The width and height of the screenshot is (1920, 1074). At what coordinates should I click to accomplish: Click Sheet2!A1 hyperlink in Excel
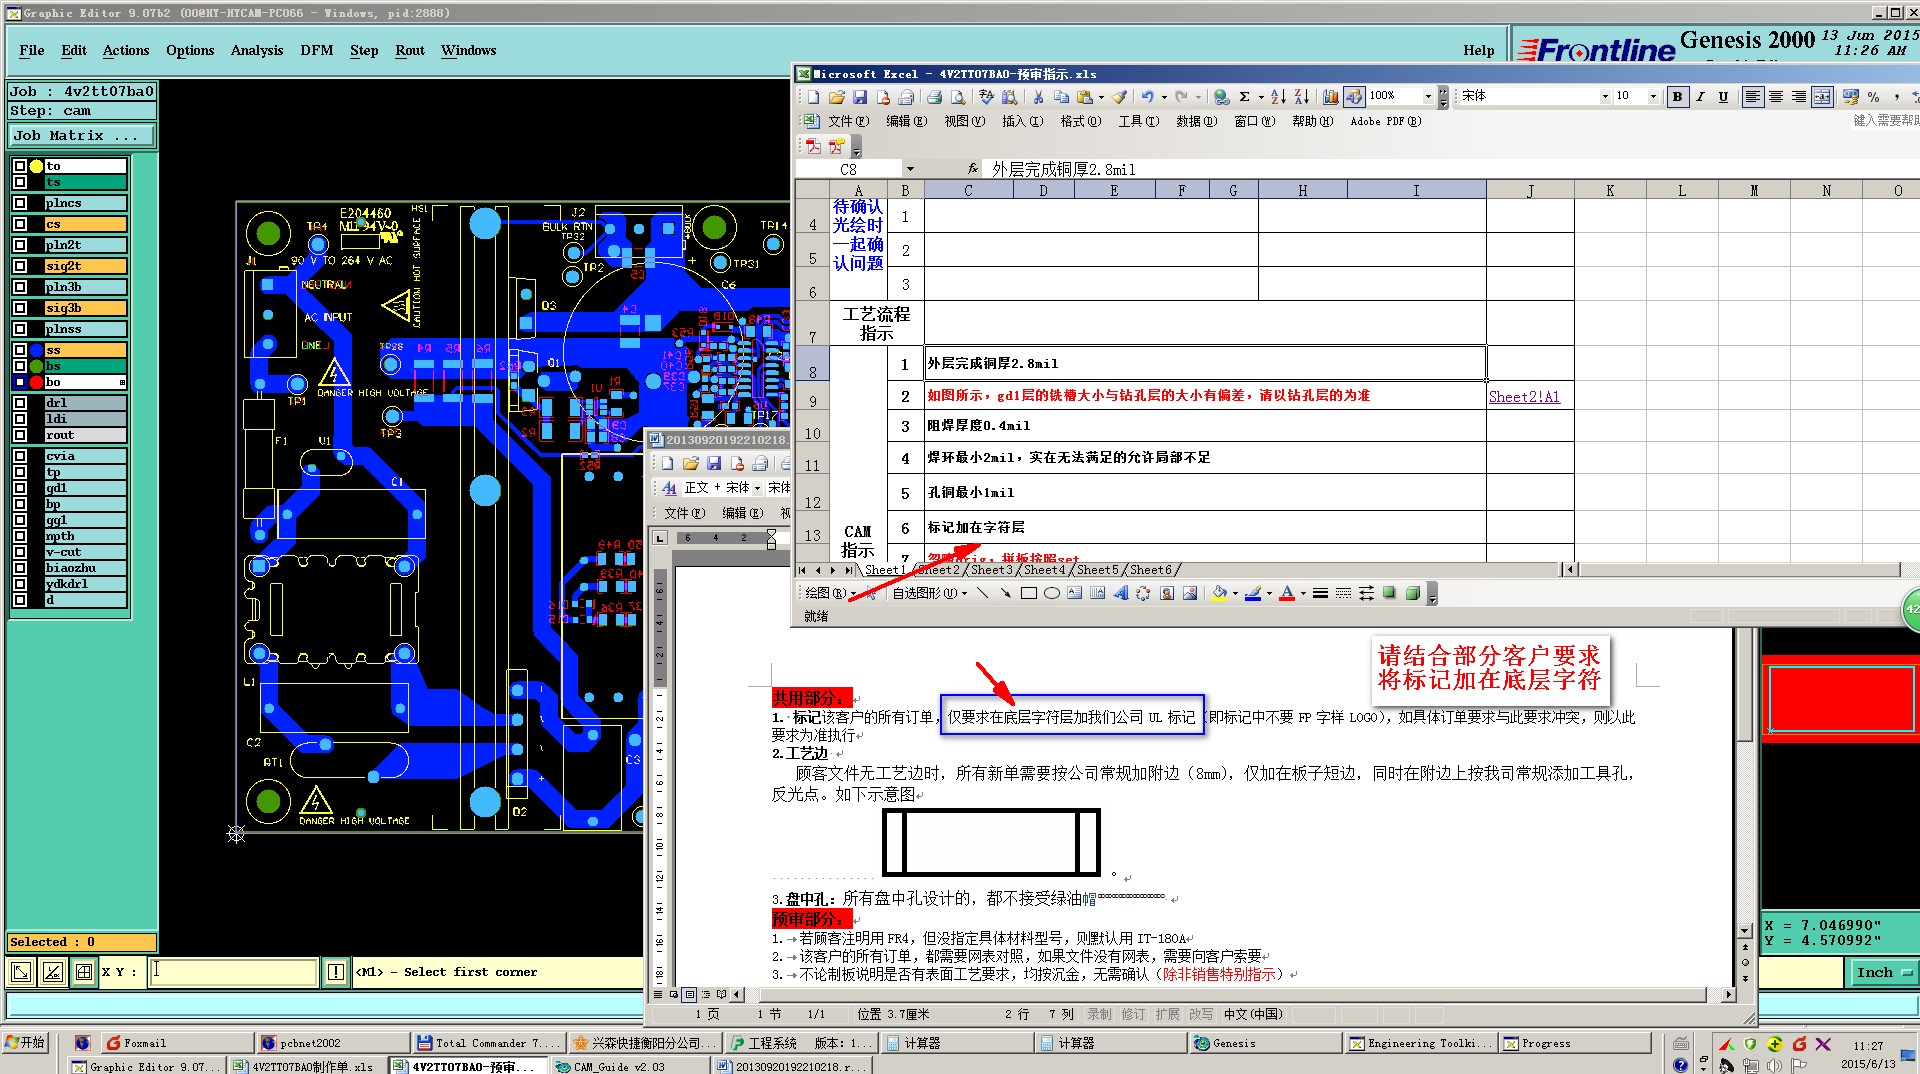1524,397
